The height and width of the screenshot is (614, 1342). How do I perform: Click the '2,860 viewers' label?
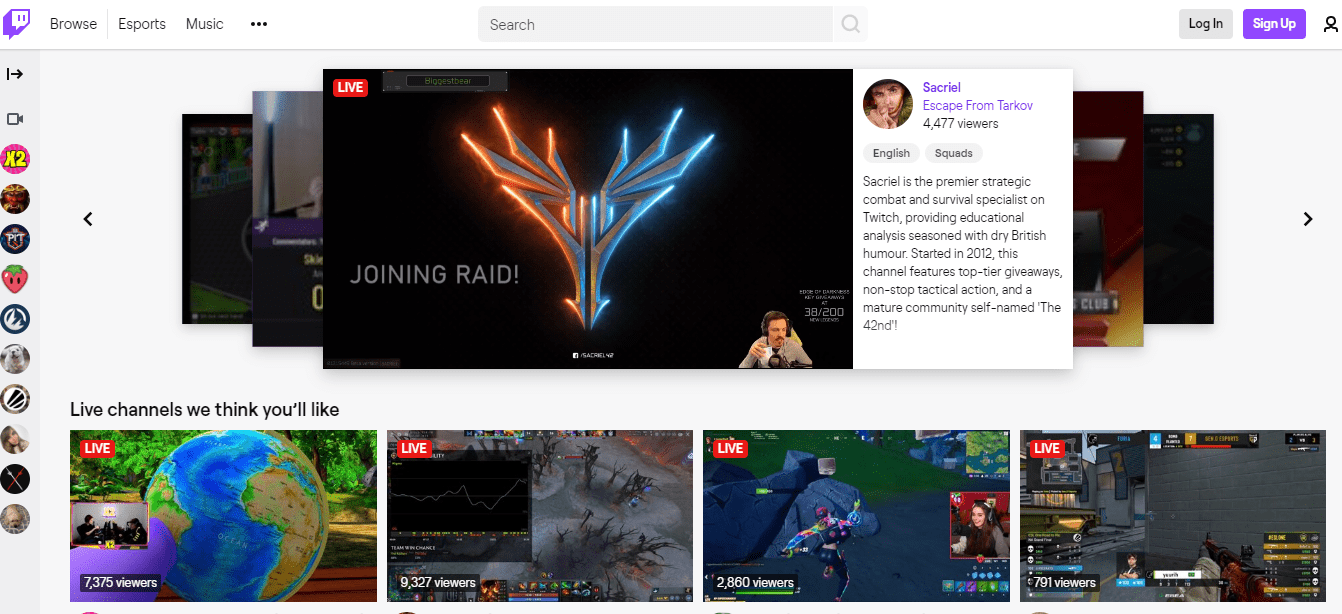click(755, 582)
